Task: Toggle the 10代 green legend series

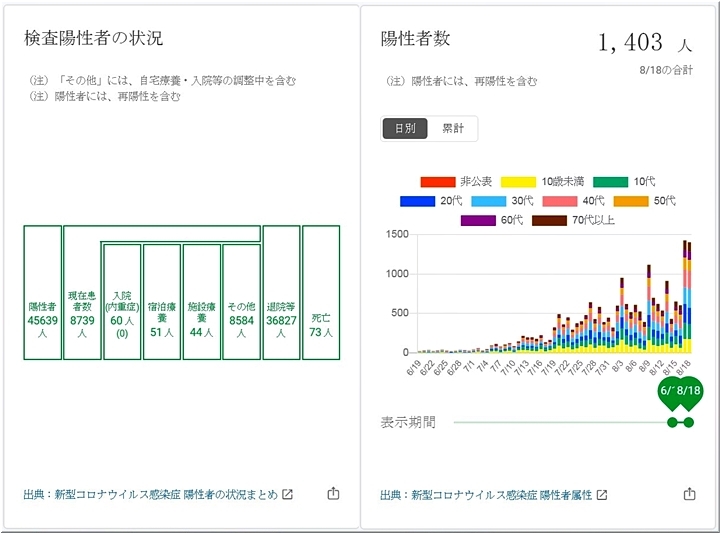Action: pos(625,182)
